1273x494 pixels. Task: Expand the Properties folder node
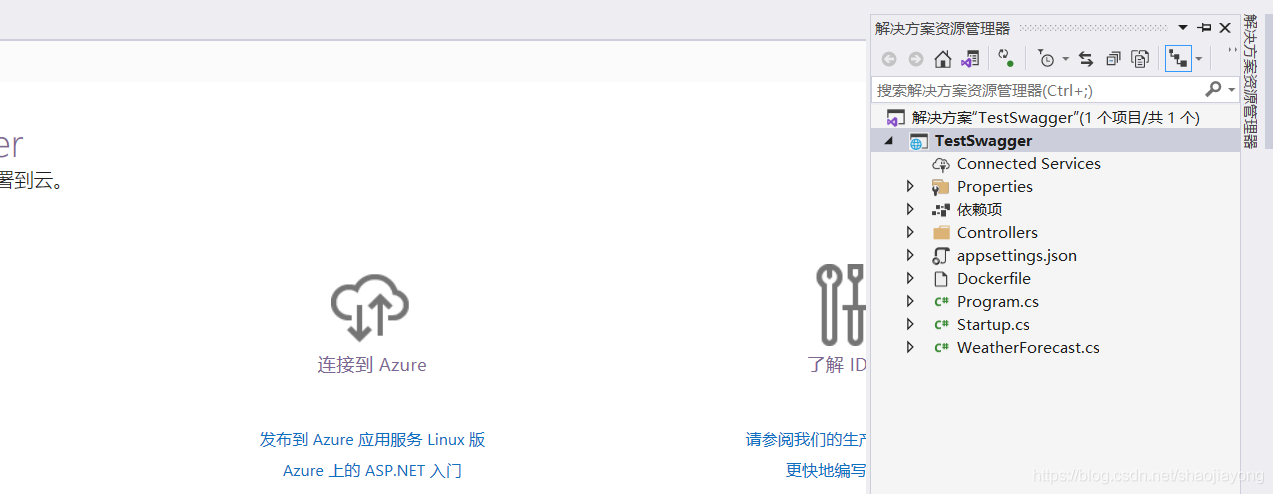910,186
